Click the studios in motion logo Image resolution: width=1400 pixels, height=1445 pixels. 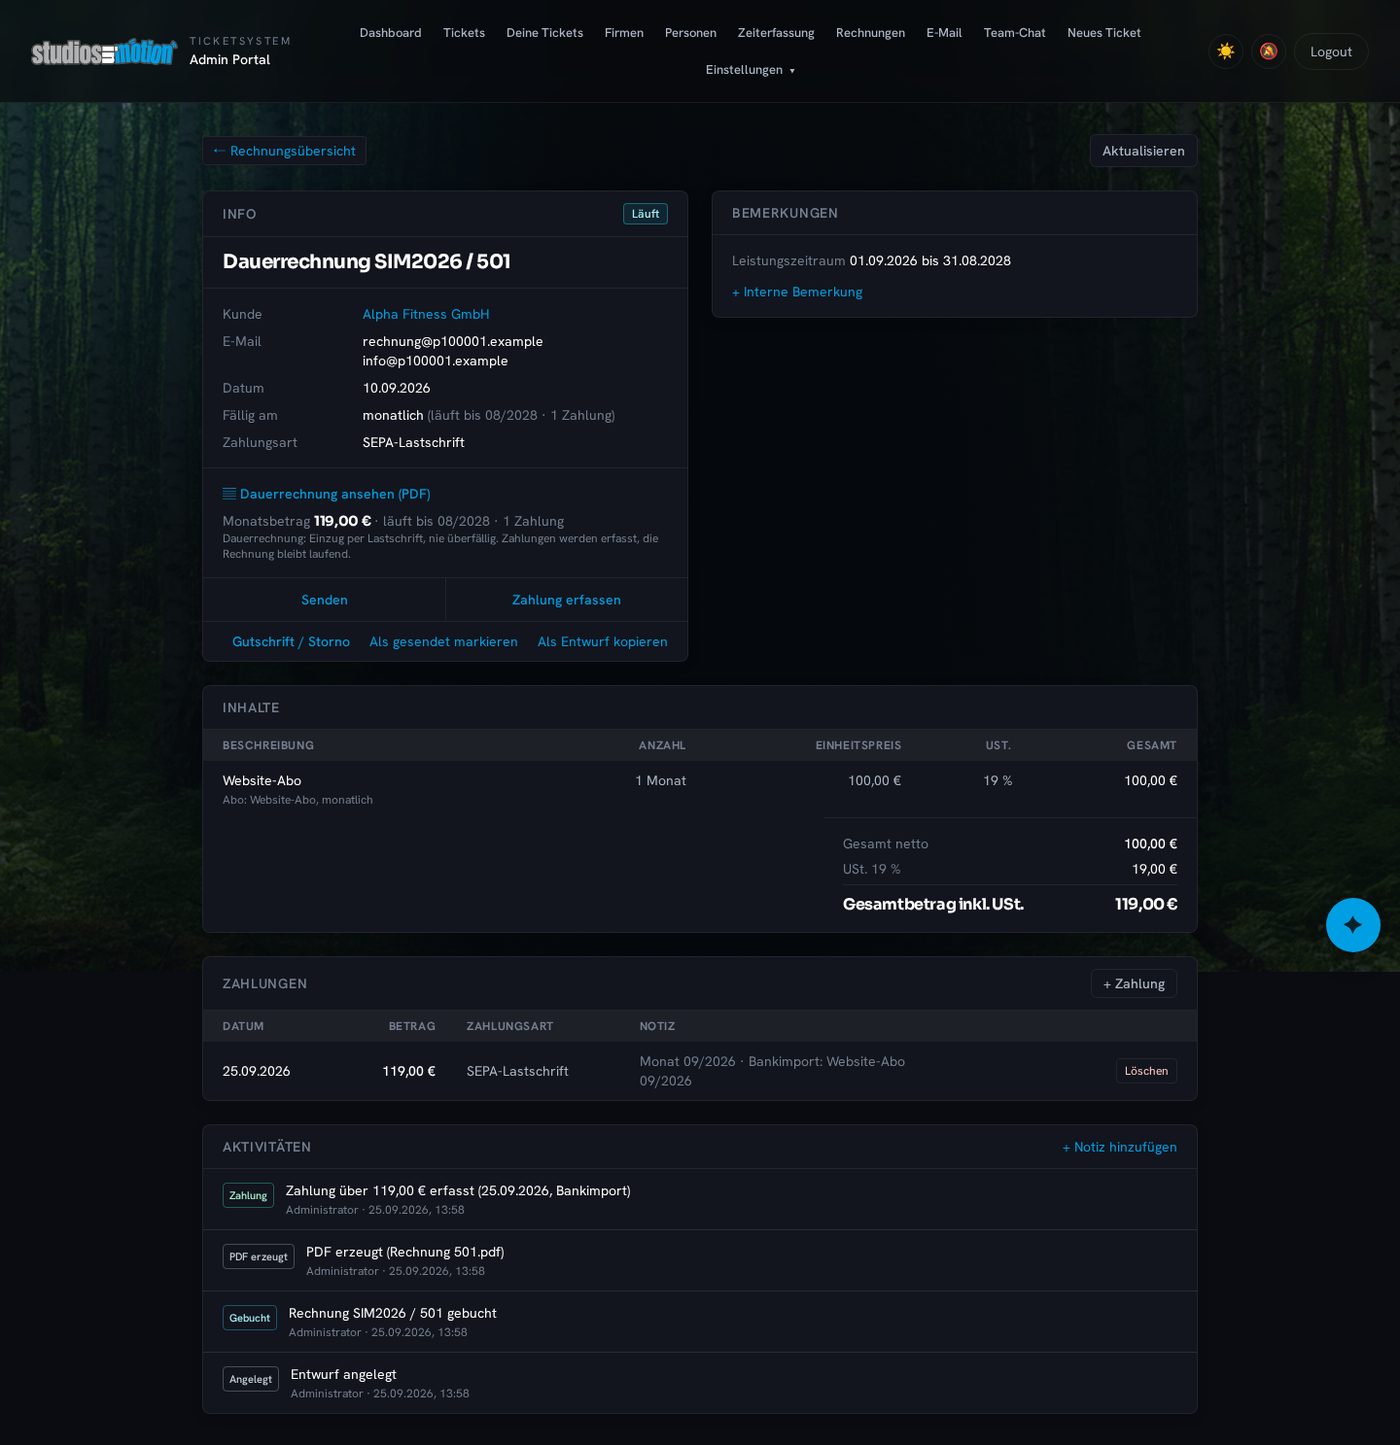(x=104, y=52)
